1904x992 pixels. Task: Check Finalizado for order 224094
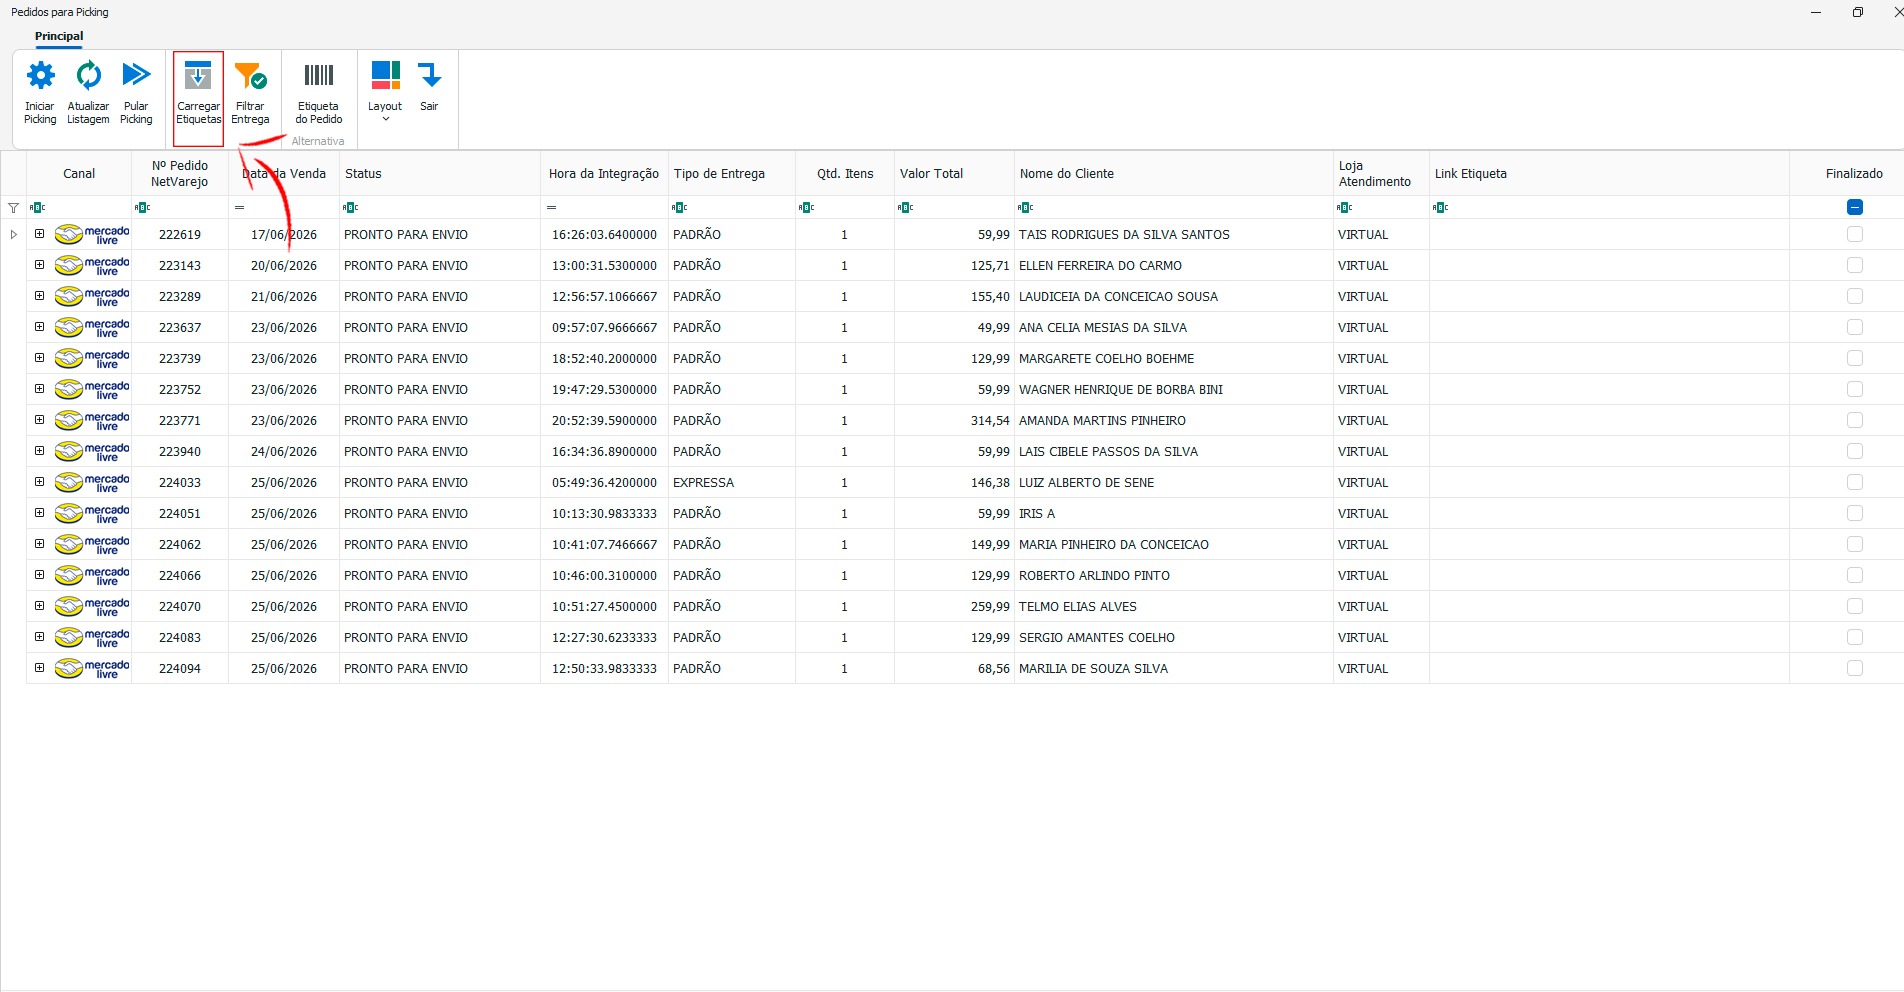(x=1855, y=668)
